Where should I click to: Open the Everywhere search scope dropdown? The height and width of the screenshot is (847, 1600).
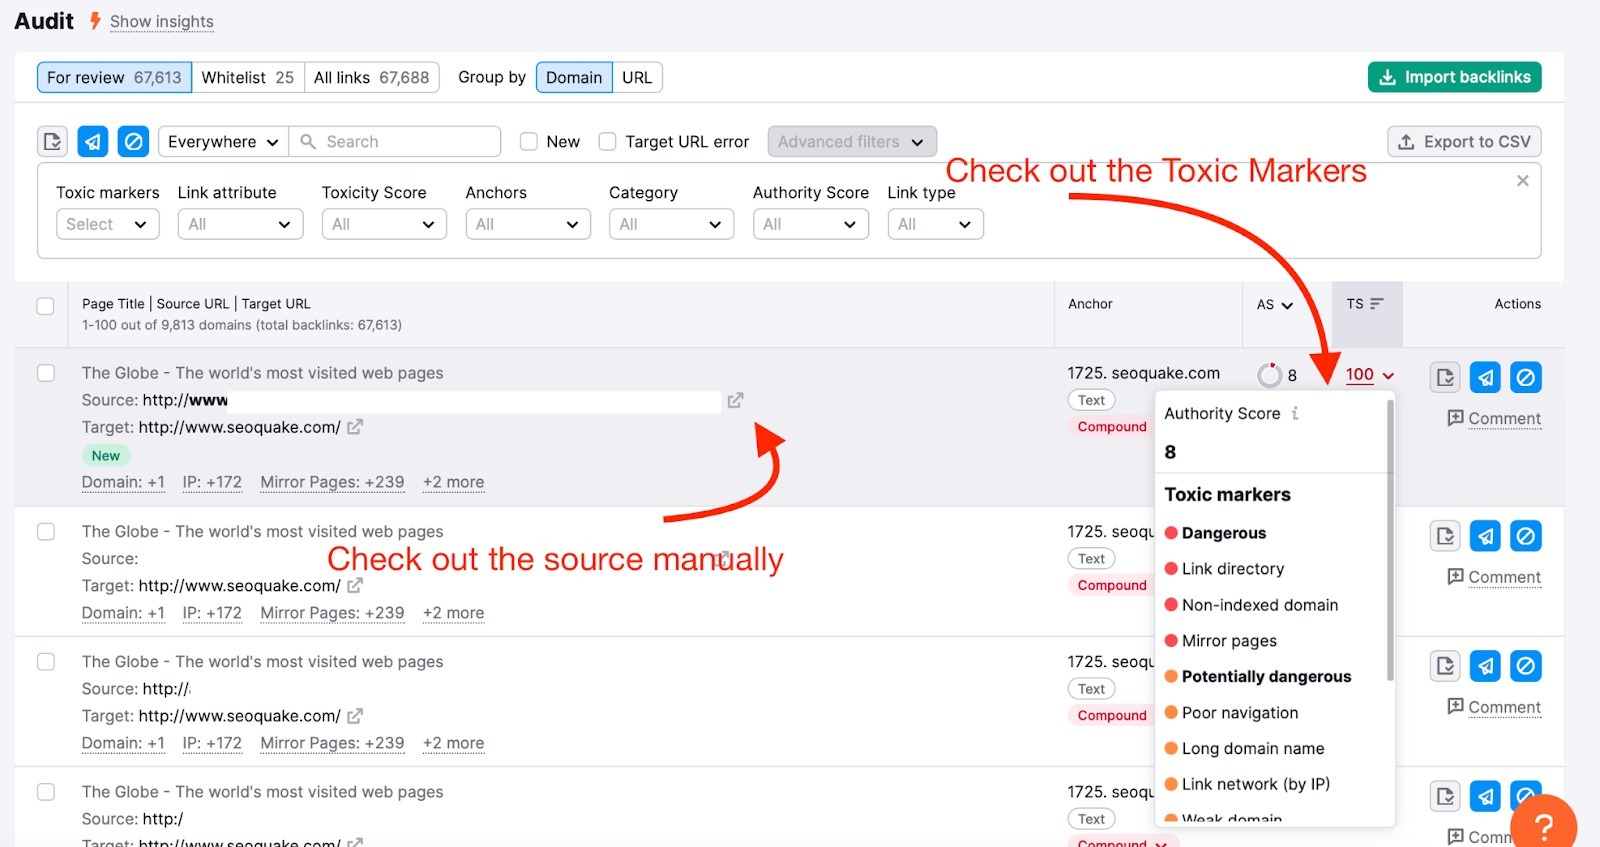223,142
